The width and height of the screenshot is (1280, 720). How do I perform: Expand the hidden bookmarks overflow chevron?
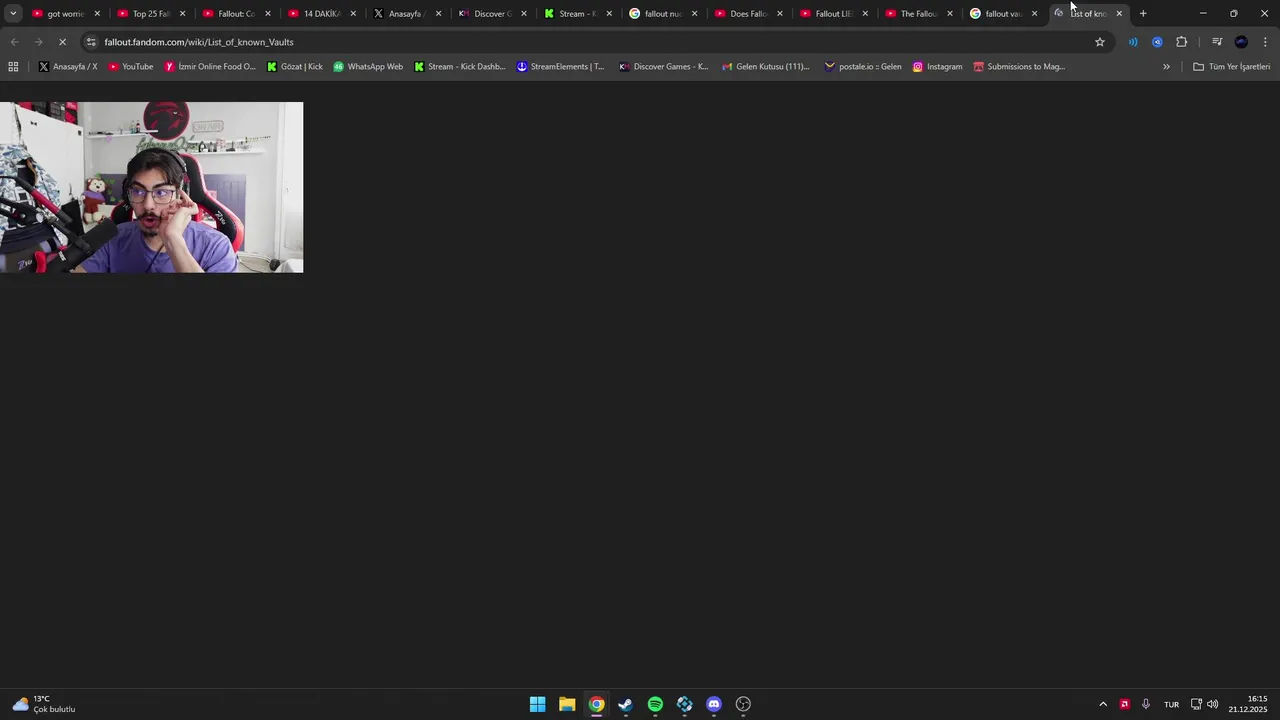(1166, 67)
